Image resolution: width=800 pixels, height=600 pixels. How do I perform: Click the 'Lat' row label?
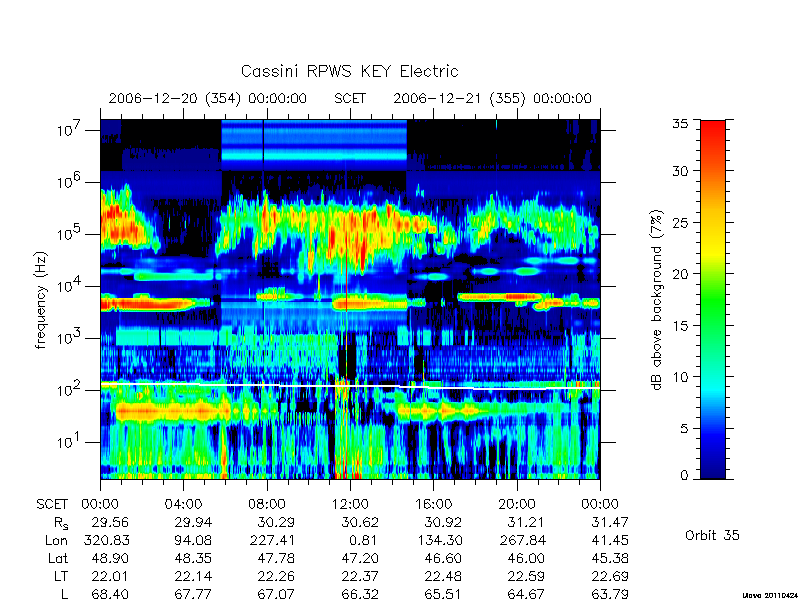tap(58, 559)
